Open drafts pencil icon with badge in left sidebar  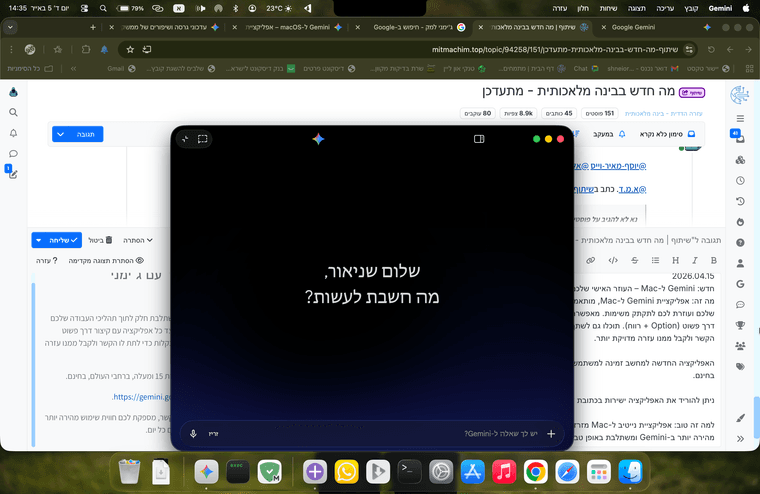[13, 173]
